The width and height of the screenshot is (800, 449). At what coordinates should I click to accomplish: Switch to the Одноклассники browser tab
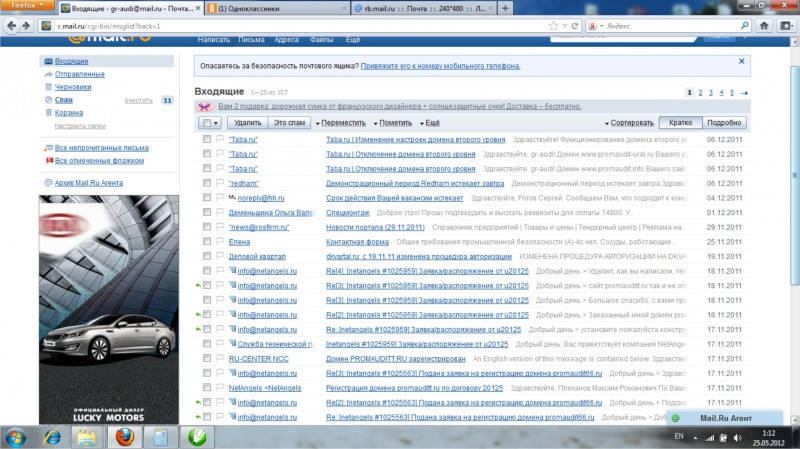click(x=277, y=9)
